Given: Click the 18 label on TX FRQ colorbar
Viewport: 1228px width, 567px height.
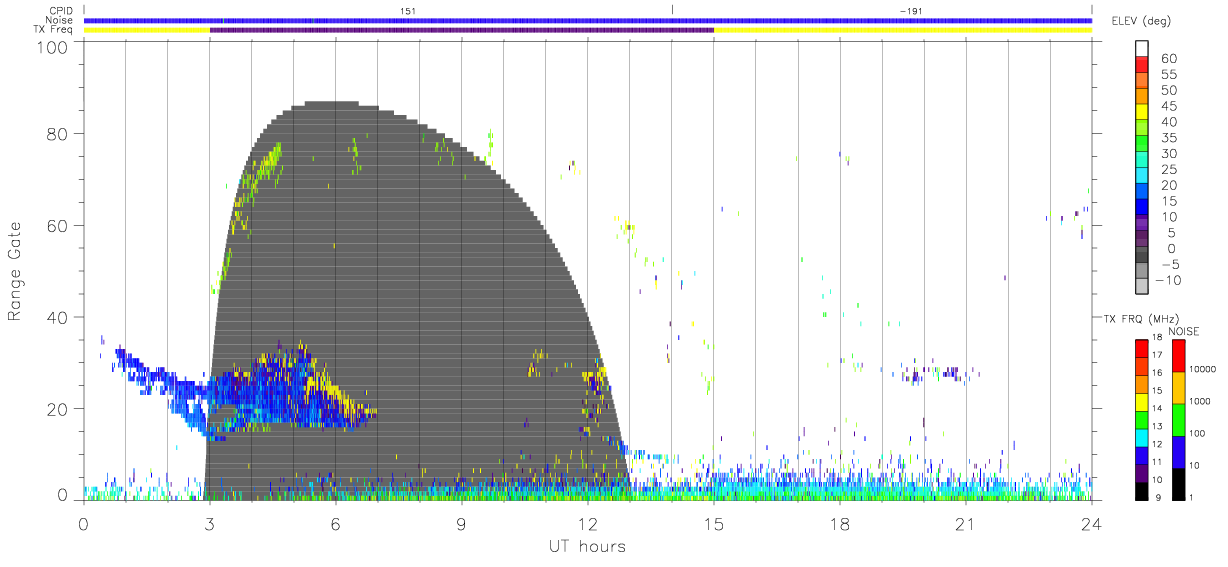Looking at the screenshot, I should [1156, 337].
